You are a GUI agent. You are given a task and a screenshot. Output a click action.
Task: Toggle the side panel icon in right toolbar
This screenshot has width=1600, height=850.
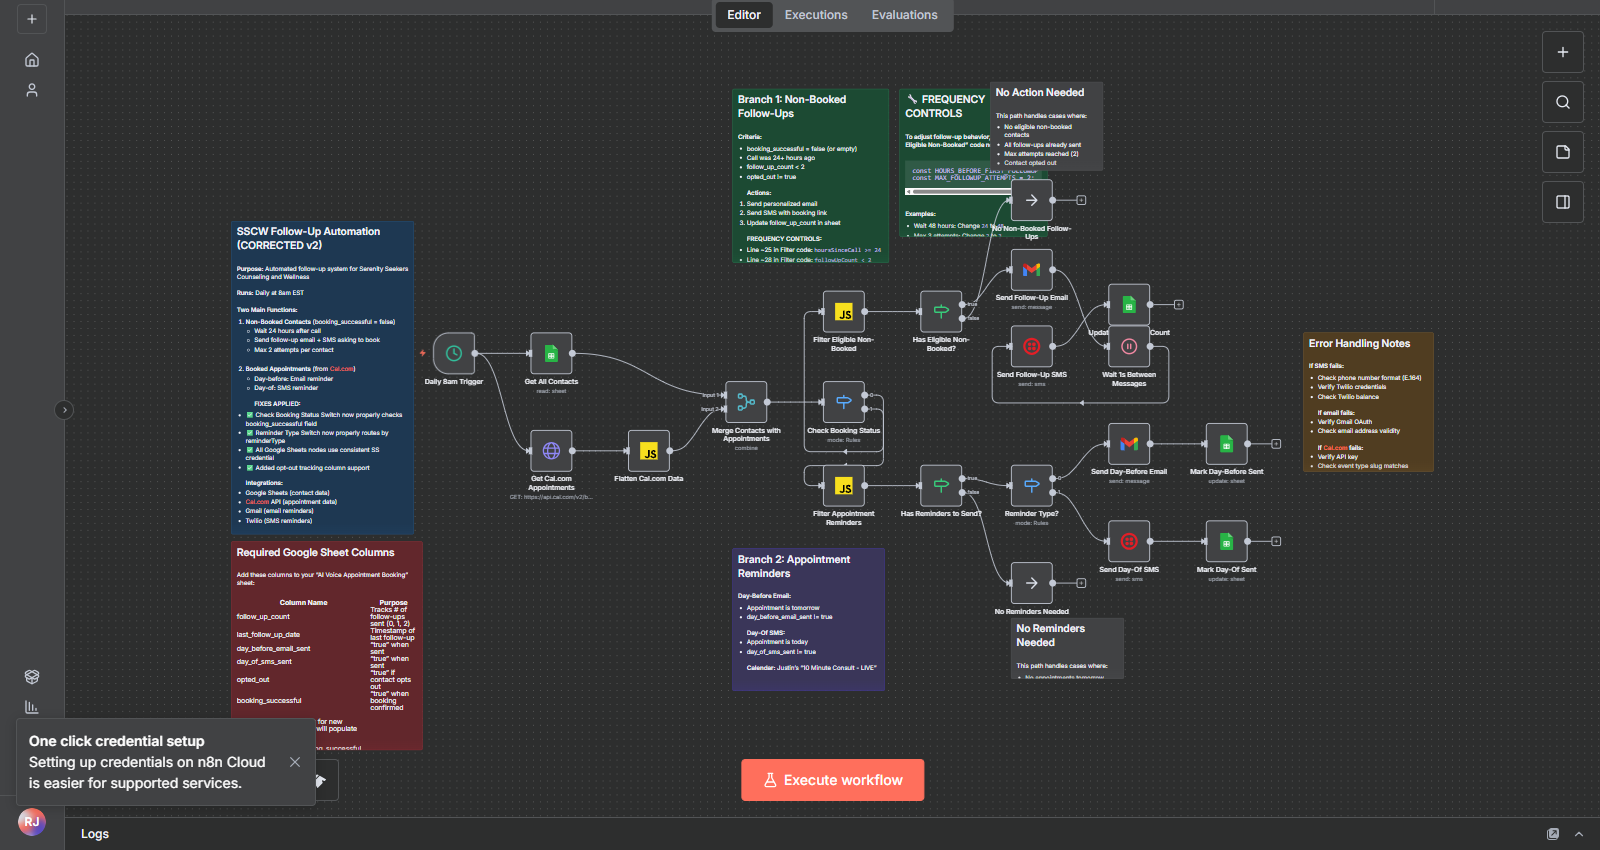tap(1563, 202)
